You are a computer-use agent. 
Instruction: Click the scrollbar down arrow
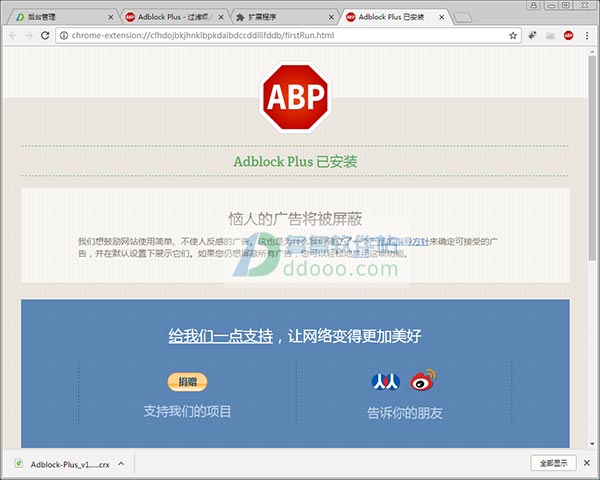[x=592, y=444]
